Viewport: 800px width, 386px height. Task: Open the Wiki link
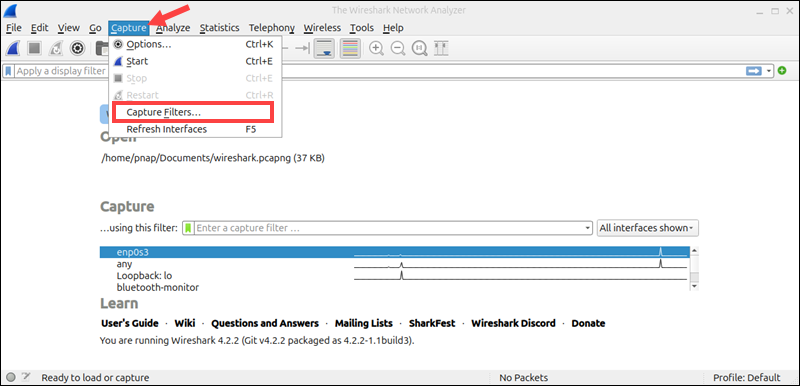[185, 323]
